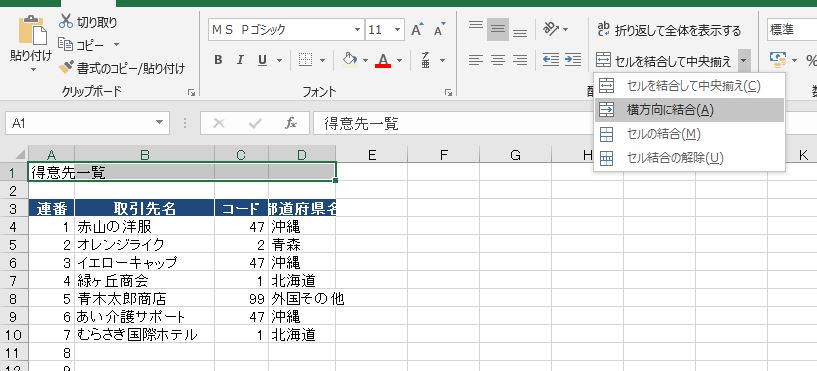This screenshot has height=371, width=817.
Task: Click cell containing 取引先名
Action: pos(145,208)
